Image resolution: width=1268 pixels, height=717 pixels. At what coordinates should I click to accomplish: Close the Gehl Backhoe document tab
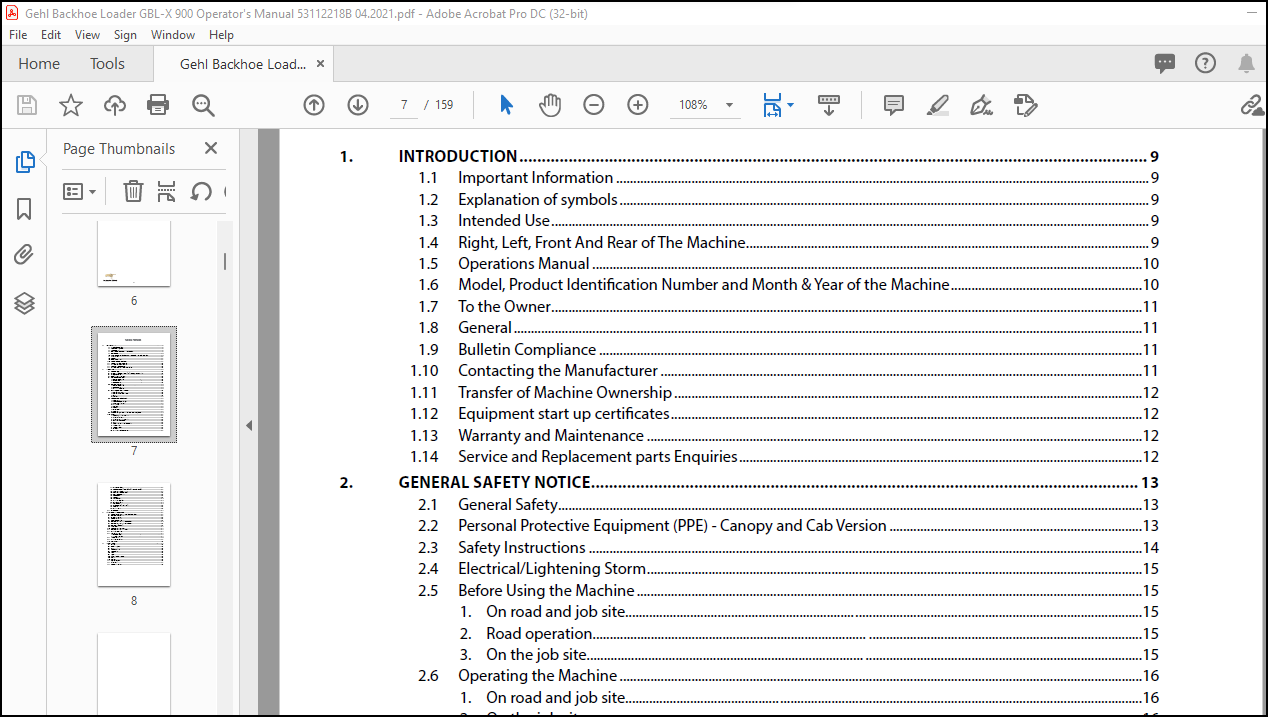pos(320,64)
